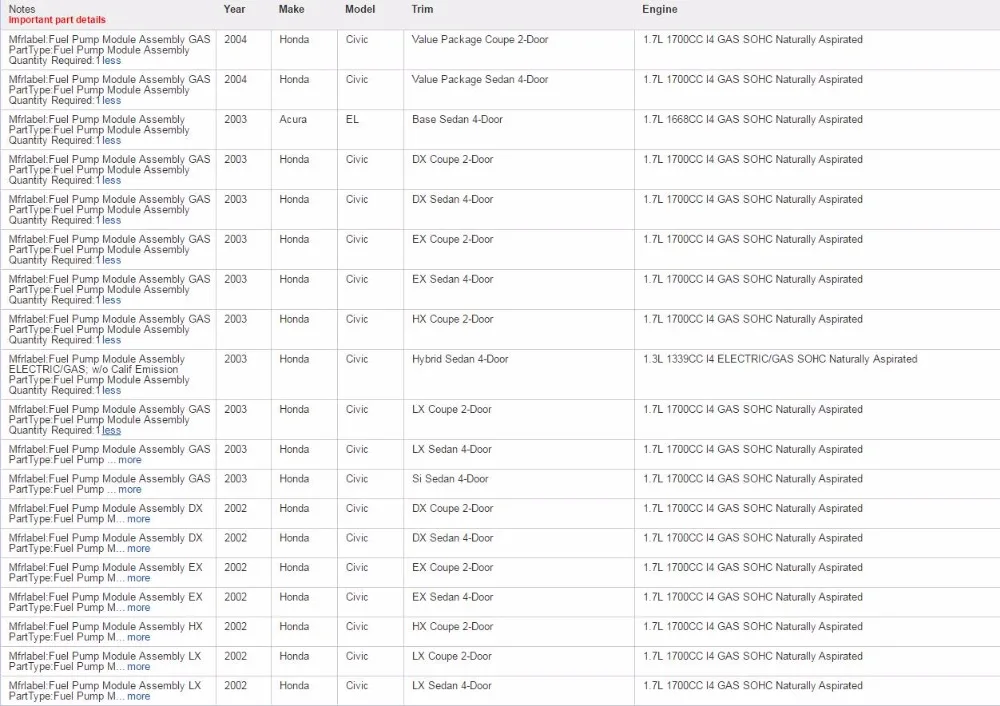Collapse notes for 2003 EX Coupe 2-Door row

point(112,260)
